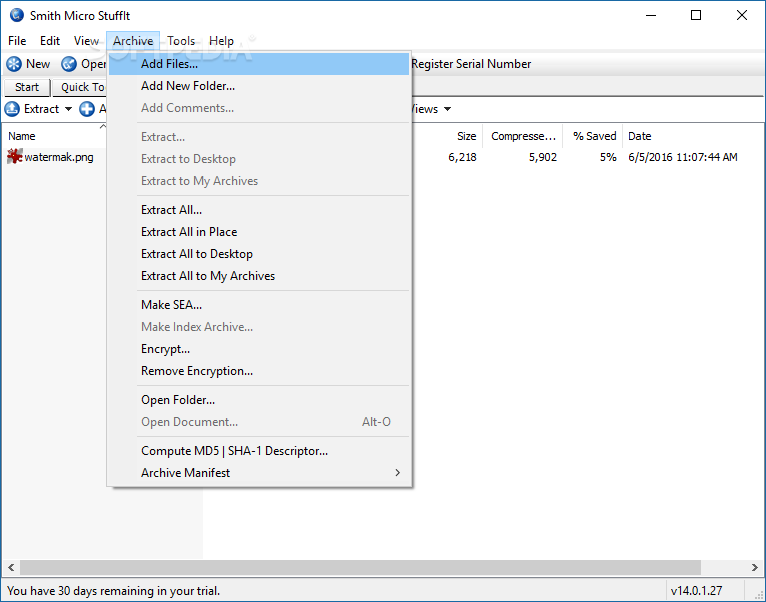Screen dimensions: 766x602
Task: Select Extract All to Desktop
Action: click(x=259, y=254)
